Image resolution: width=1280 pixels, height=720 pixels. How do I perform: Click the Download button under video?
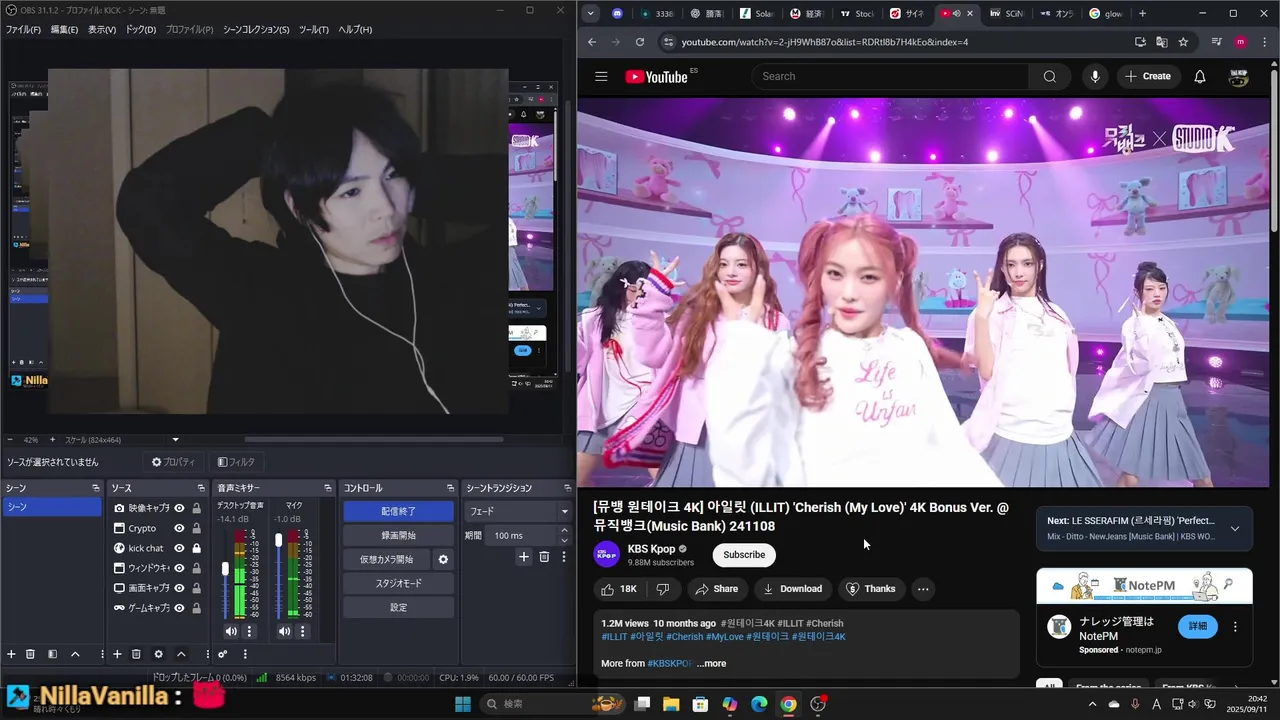[792, 589]
